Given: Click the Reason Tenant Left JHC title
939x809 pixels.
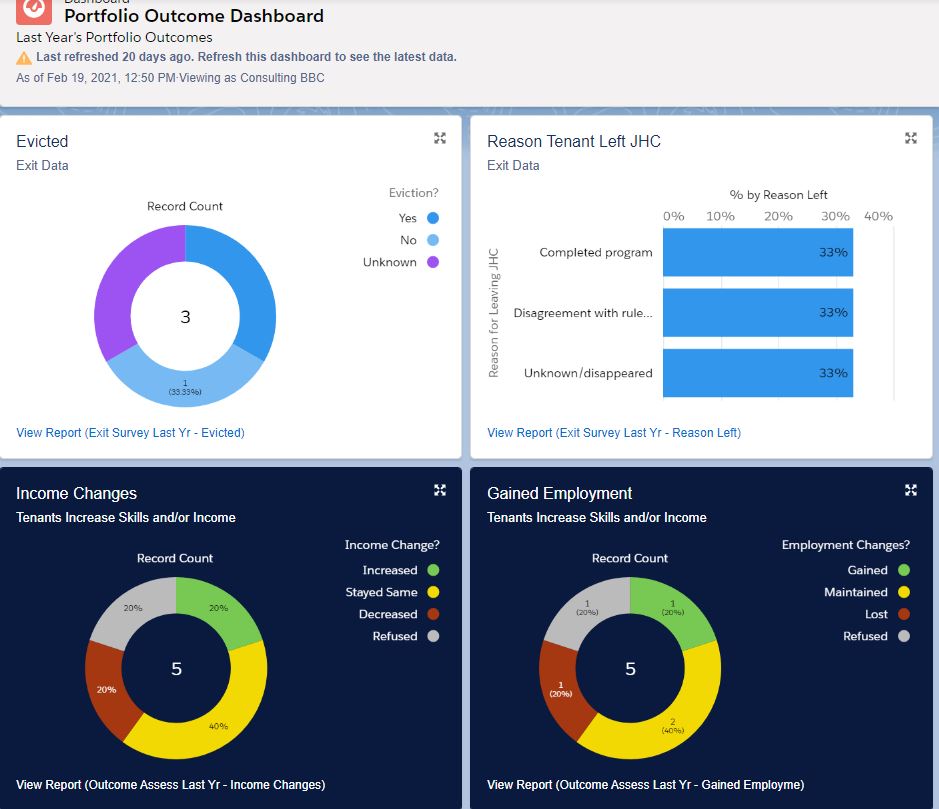Looking at the screenshot, I should pos(574,141).
